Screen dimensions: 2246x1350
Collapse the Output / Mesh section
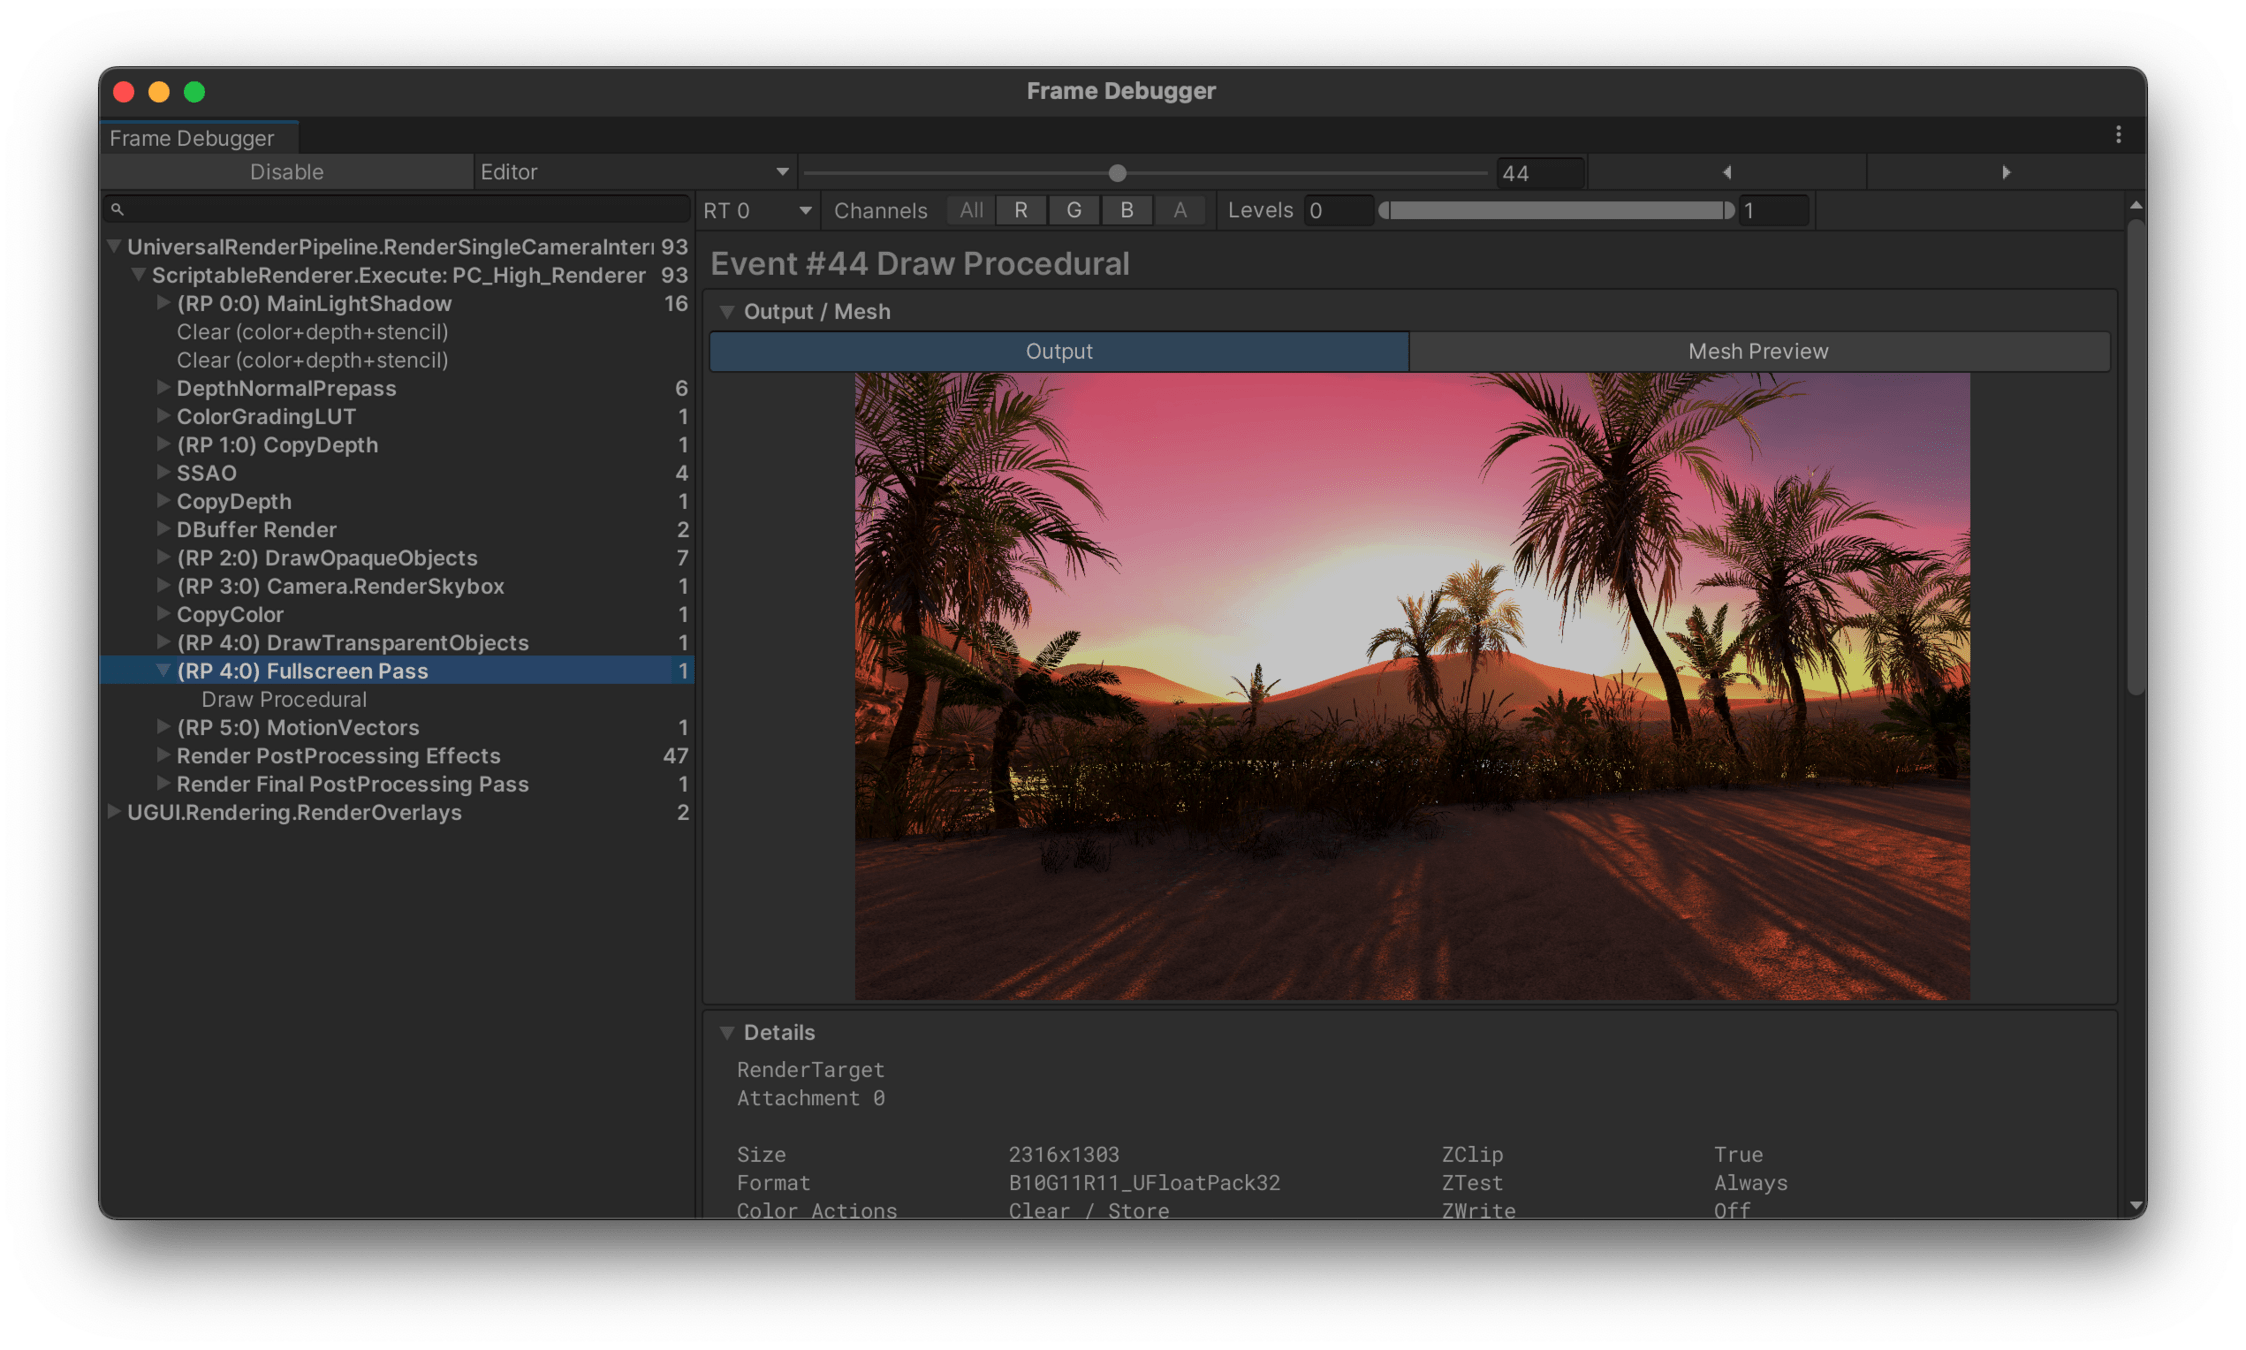pyautogui.click(x=728, y=312)
